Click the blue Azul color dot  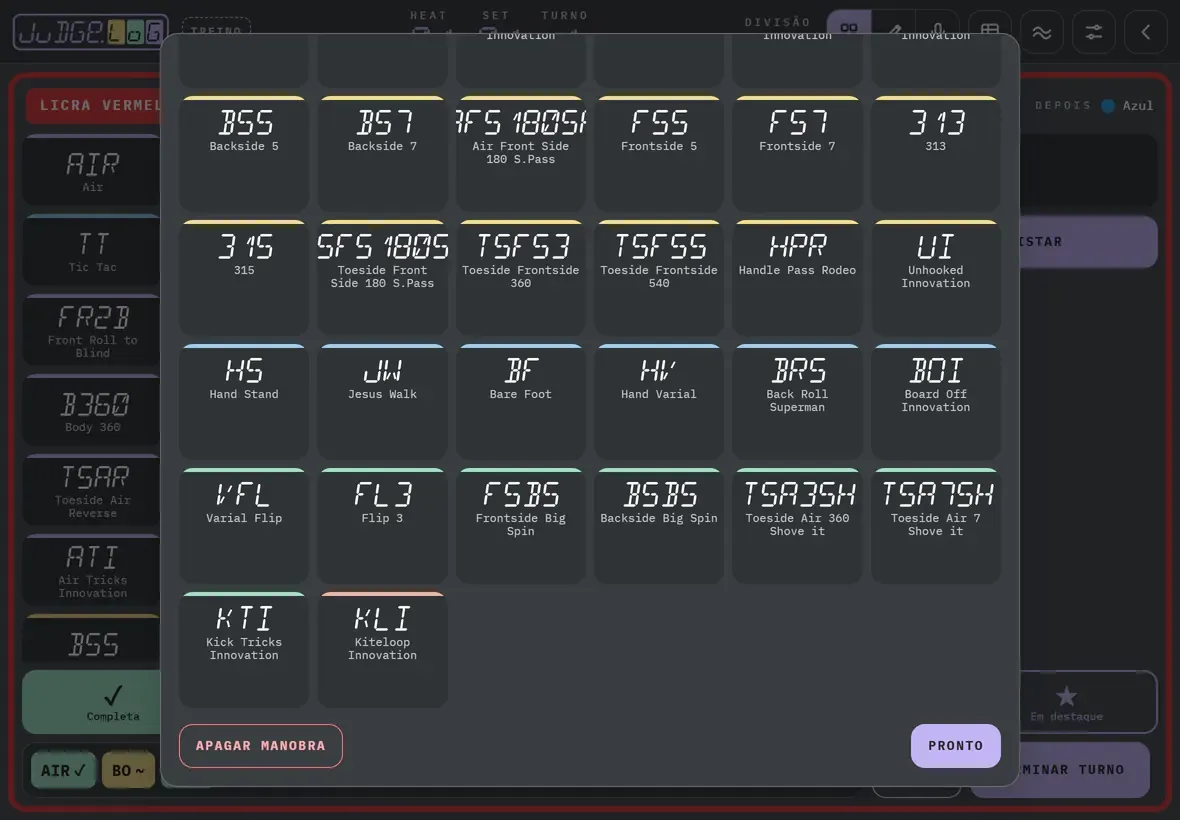tap(1108, 106)
